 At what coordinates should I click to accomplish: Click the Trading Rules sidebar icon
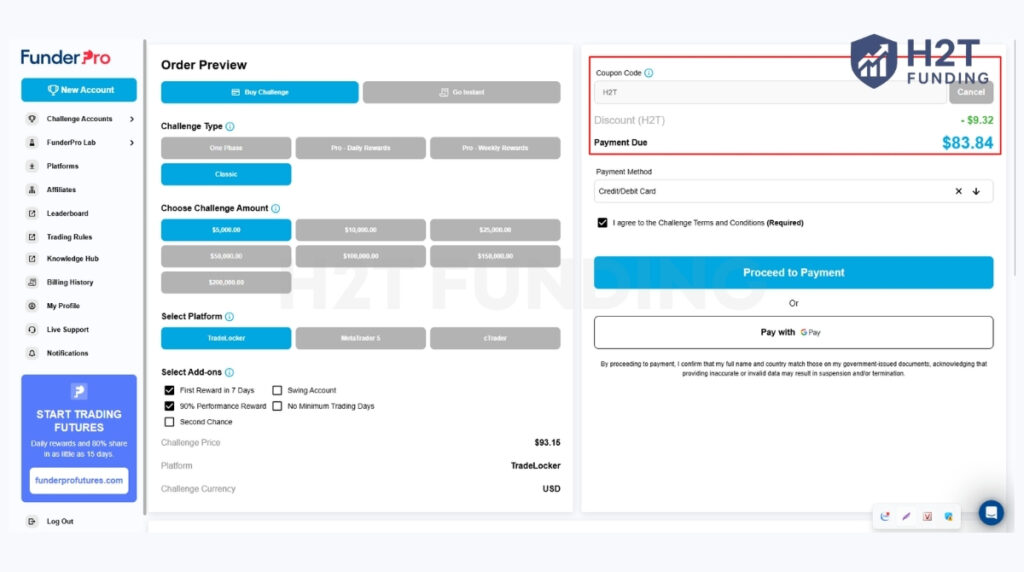pos(31,236)
